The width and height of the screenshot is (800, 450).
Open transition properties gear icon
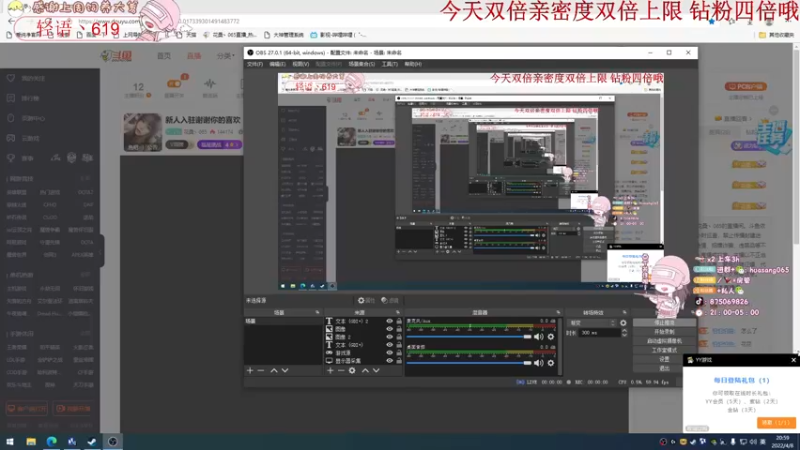coord(623,323)
